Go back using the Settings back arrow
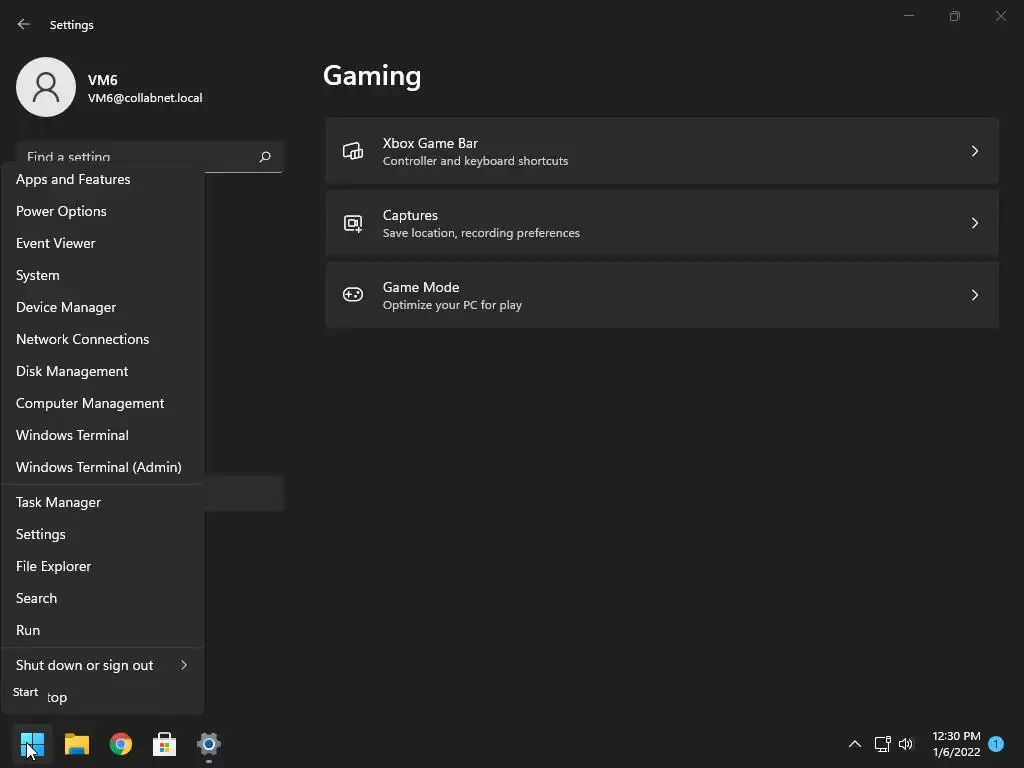Viewport: 1024px width, 768px height. [x=24, y=24]
